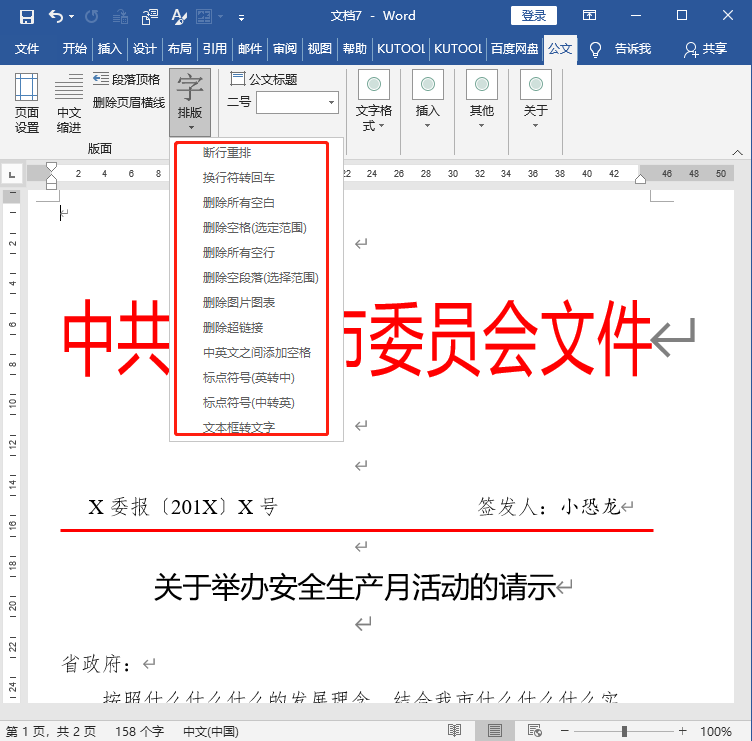752x741 pixels.
Task: Click the 中文缩进 icon
Action: tap(69, 103)
